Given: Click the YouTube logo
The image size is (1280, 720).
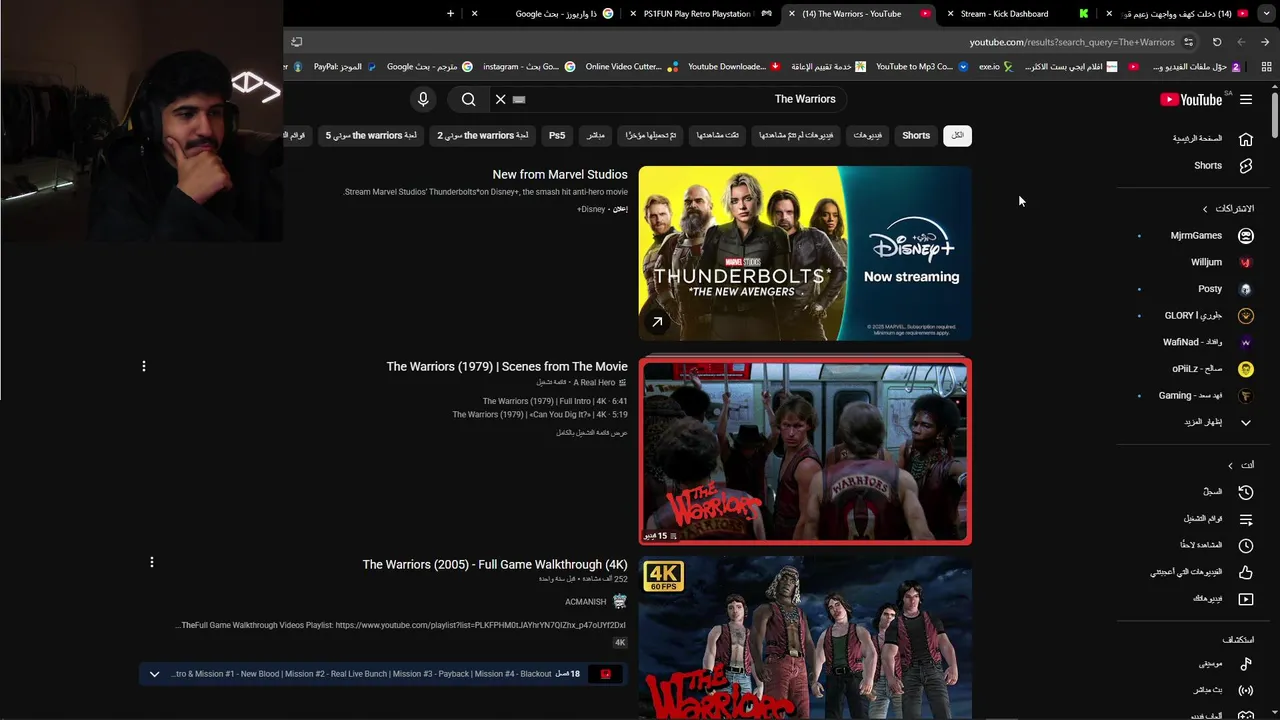Looking at the screenshot, I should pyautogui.click(x=1191, y=99).
